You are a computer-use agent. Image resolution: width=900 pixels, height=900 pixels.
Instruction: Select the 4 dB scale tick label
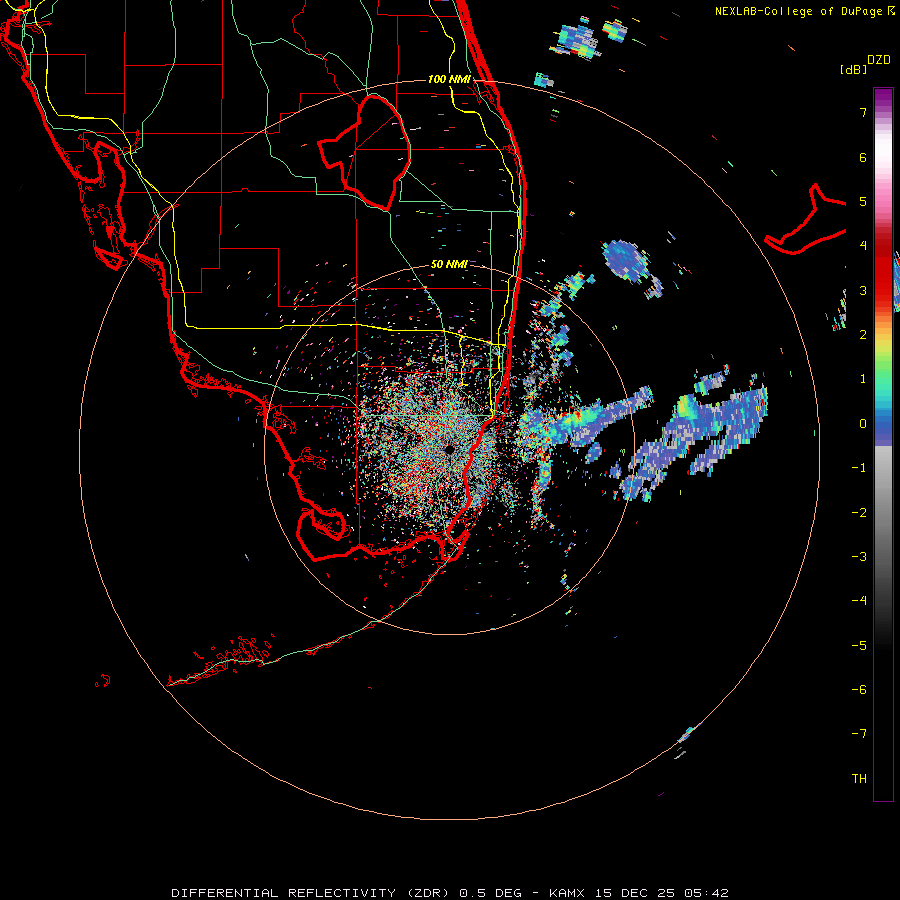coord(863,246)
